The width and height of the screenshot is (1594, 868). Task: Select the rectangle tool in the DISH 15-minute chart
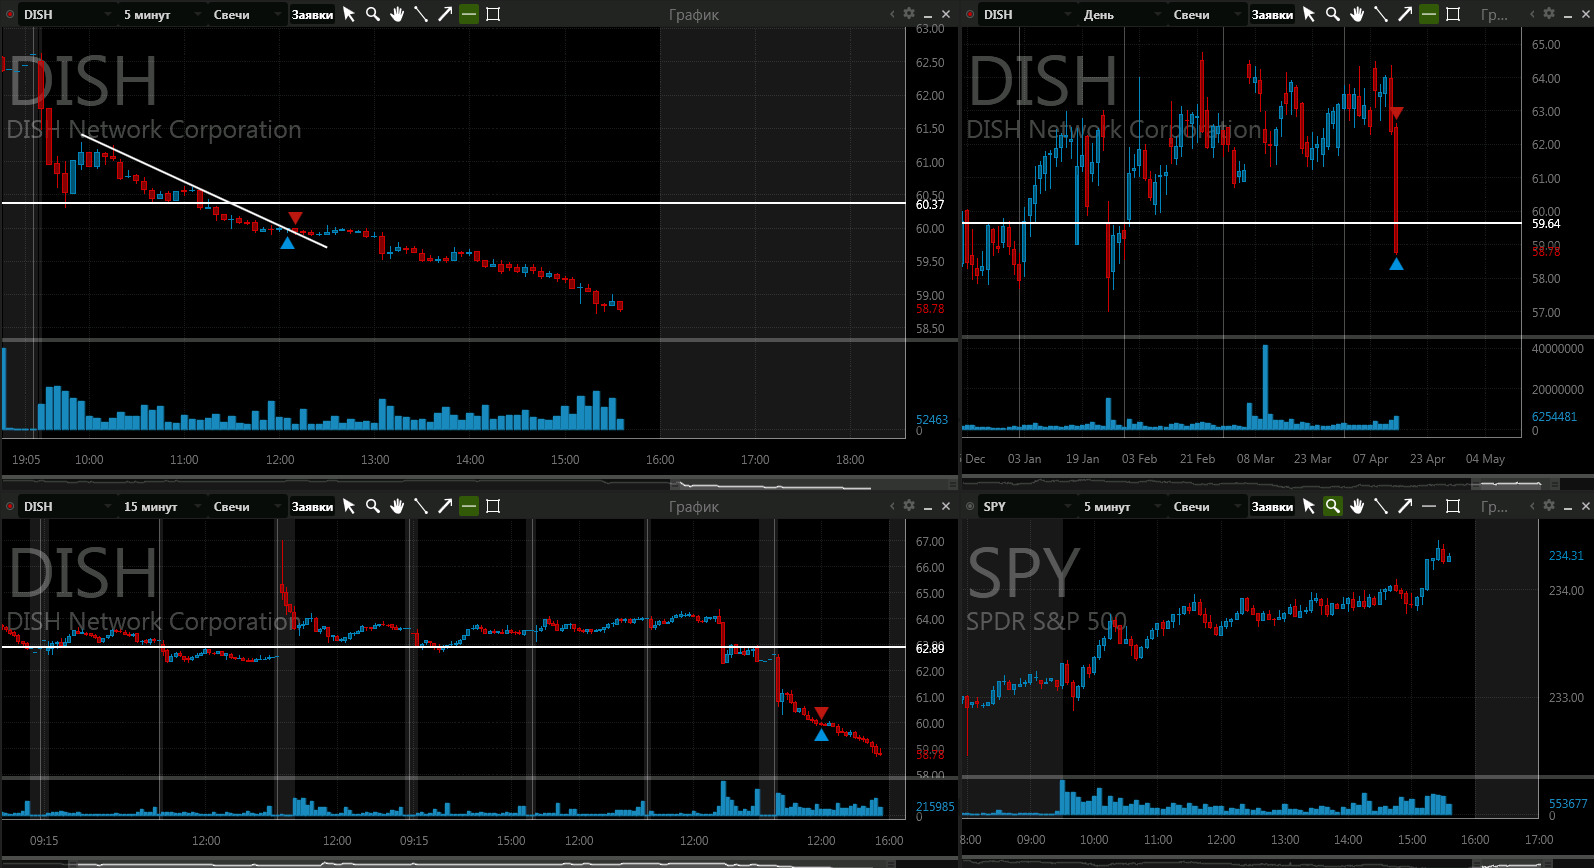tap(493, 506)
